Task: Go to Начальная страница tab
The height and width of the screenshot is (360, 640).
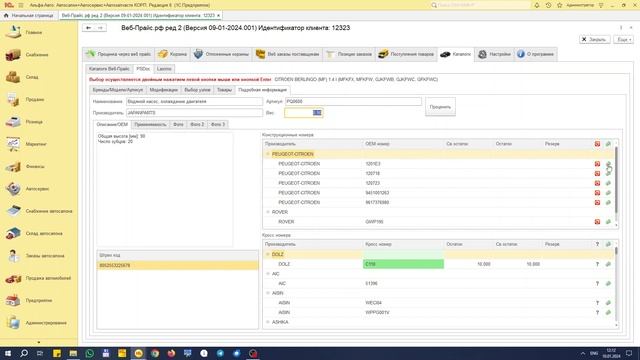Action: coord(29,16)
